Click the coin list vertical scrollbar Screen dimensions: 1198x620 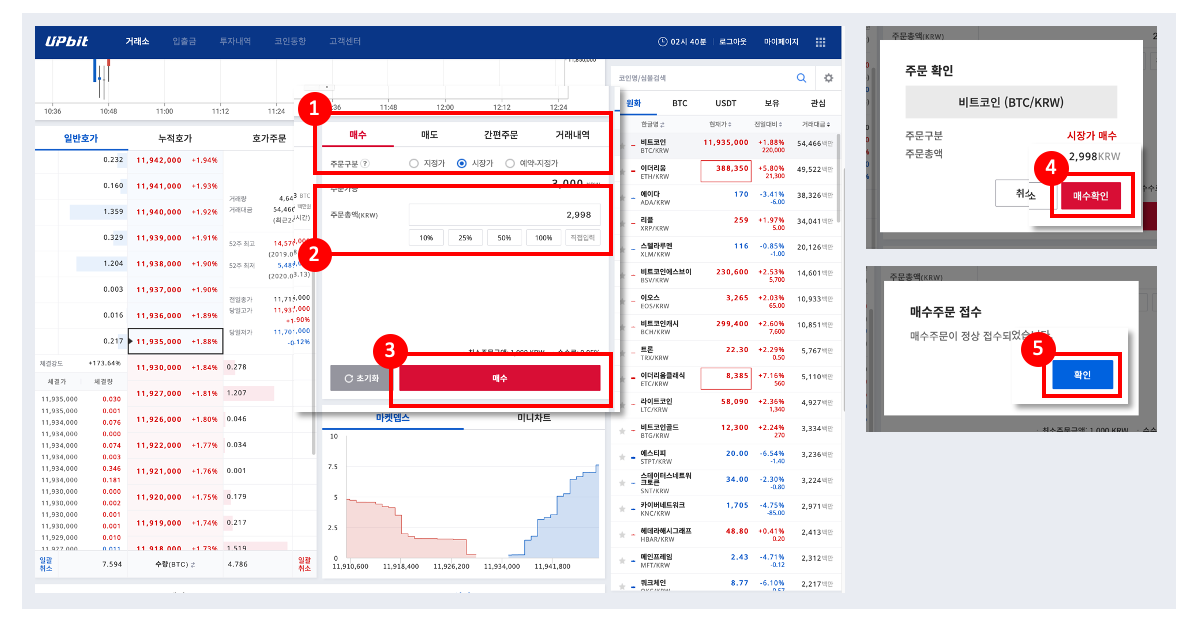[x=838, y=177]
